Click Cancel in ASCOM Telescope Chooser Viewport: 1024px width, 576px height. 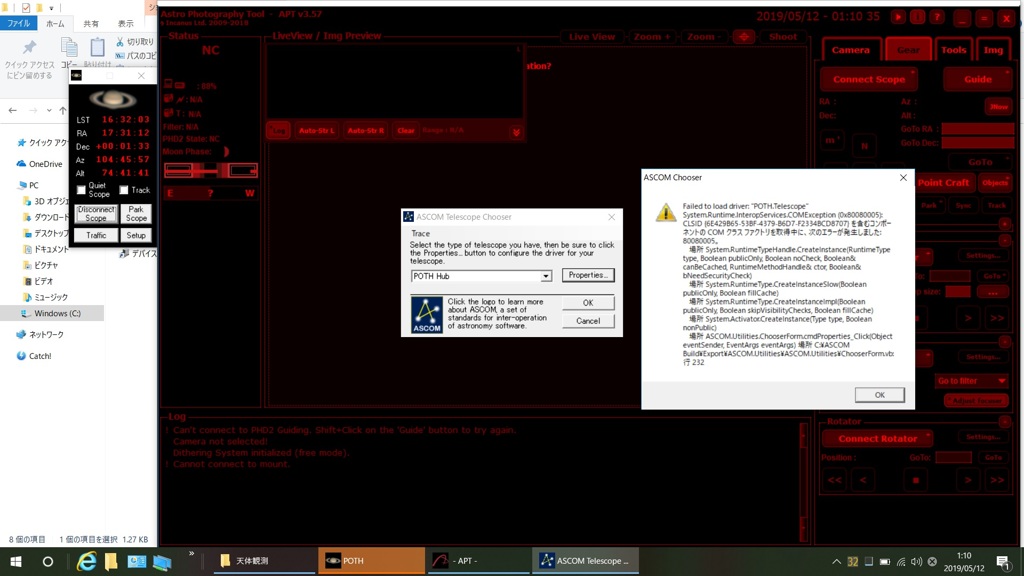(588, 321)
